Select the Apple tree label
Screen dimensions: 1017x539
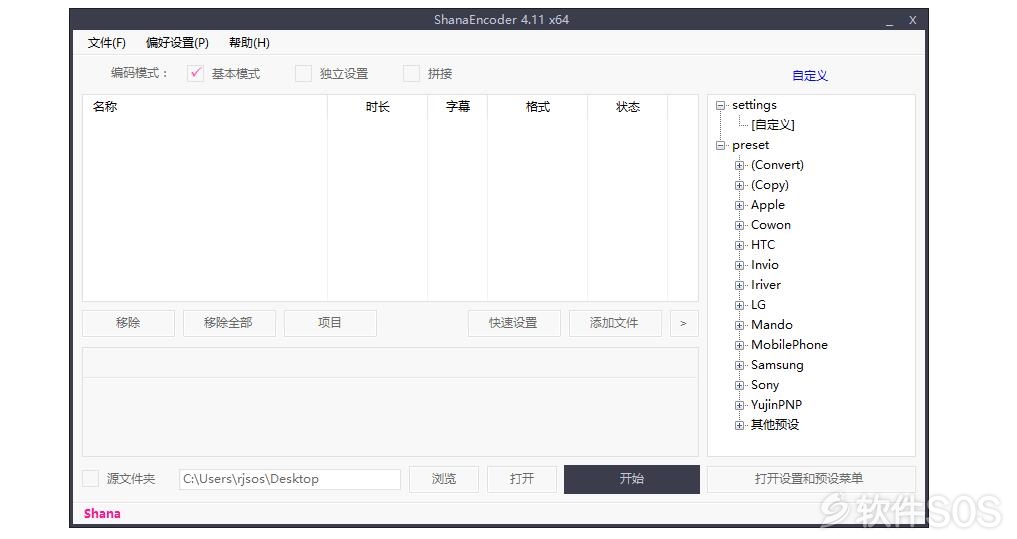[x=767, y=205]
